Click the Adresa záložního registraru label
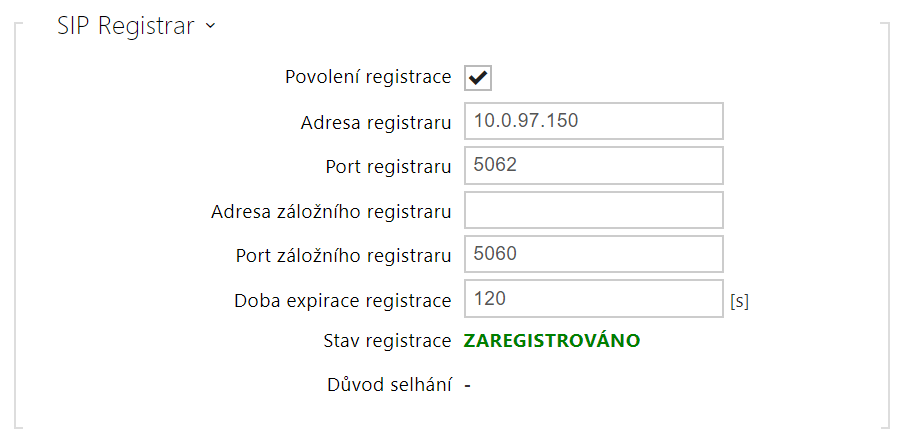The width and height of the screenshot is (900, 442). click(x=331, y=211)
